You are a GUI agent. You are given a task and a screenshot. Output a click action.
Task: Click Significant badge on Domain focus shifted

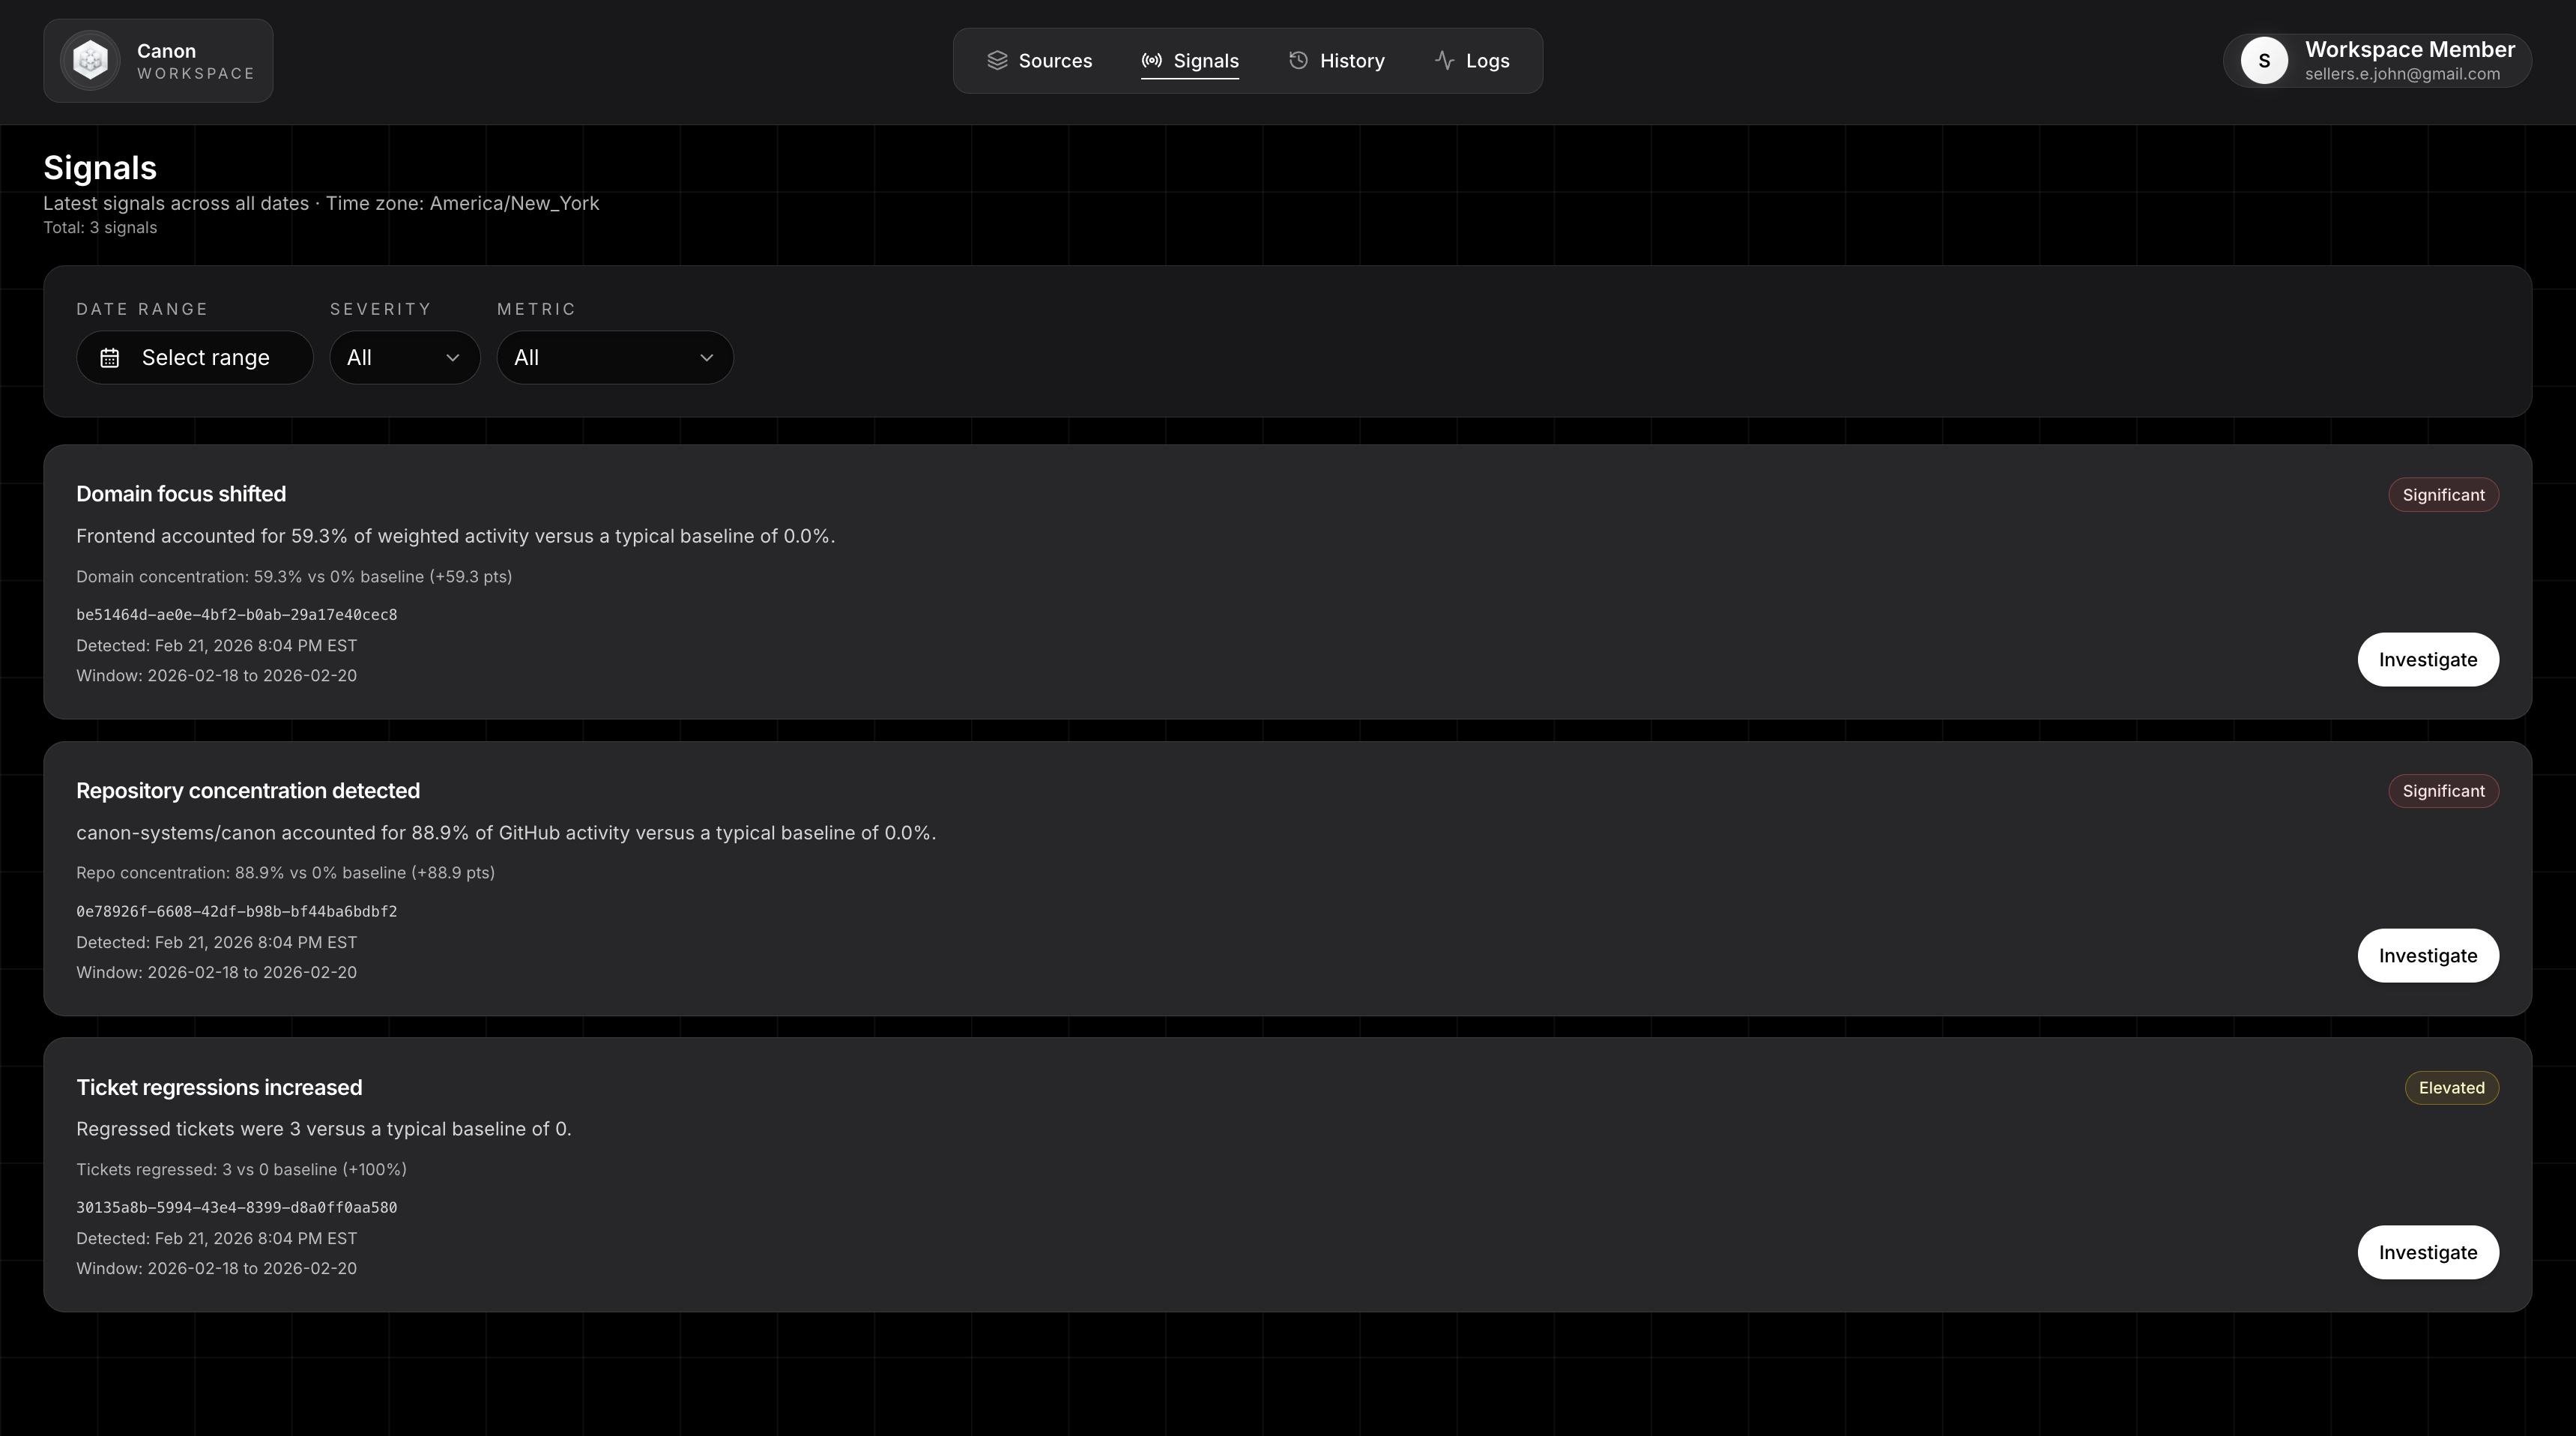tap(2443, 495)
